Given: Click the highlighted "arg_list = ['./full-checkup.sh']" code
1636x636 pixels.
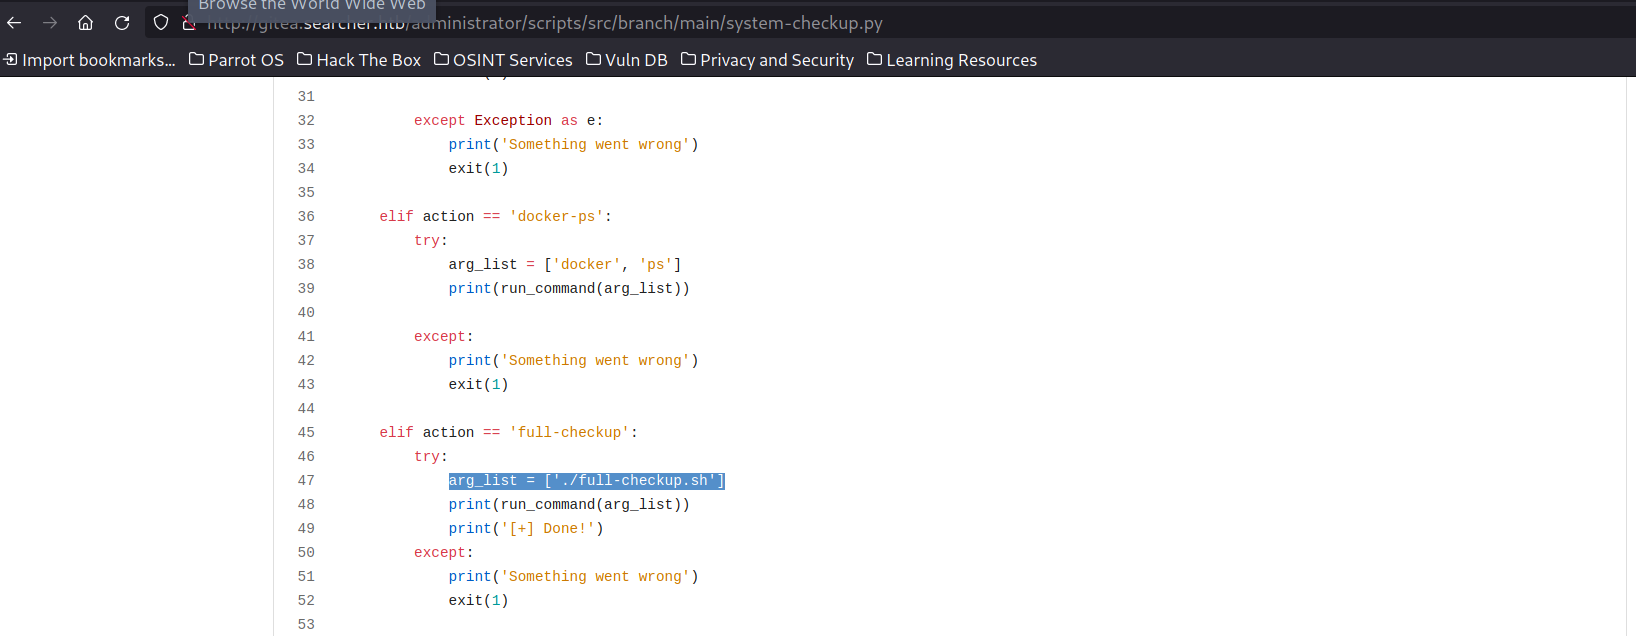Looking at the screenshot, I should pyautogui.click(x=587, y=480).
